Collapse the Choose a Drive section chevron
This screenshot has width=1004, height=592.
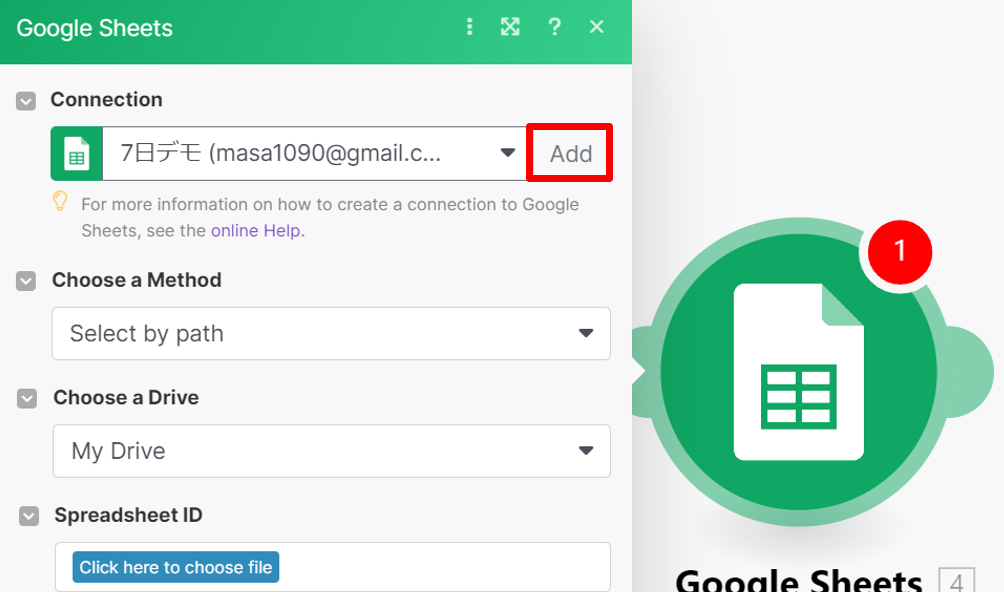tap(27, 399)
